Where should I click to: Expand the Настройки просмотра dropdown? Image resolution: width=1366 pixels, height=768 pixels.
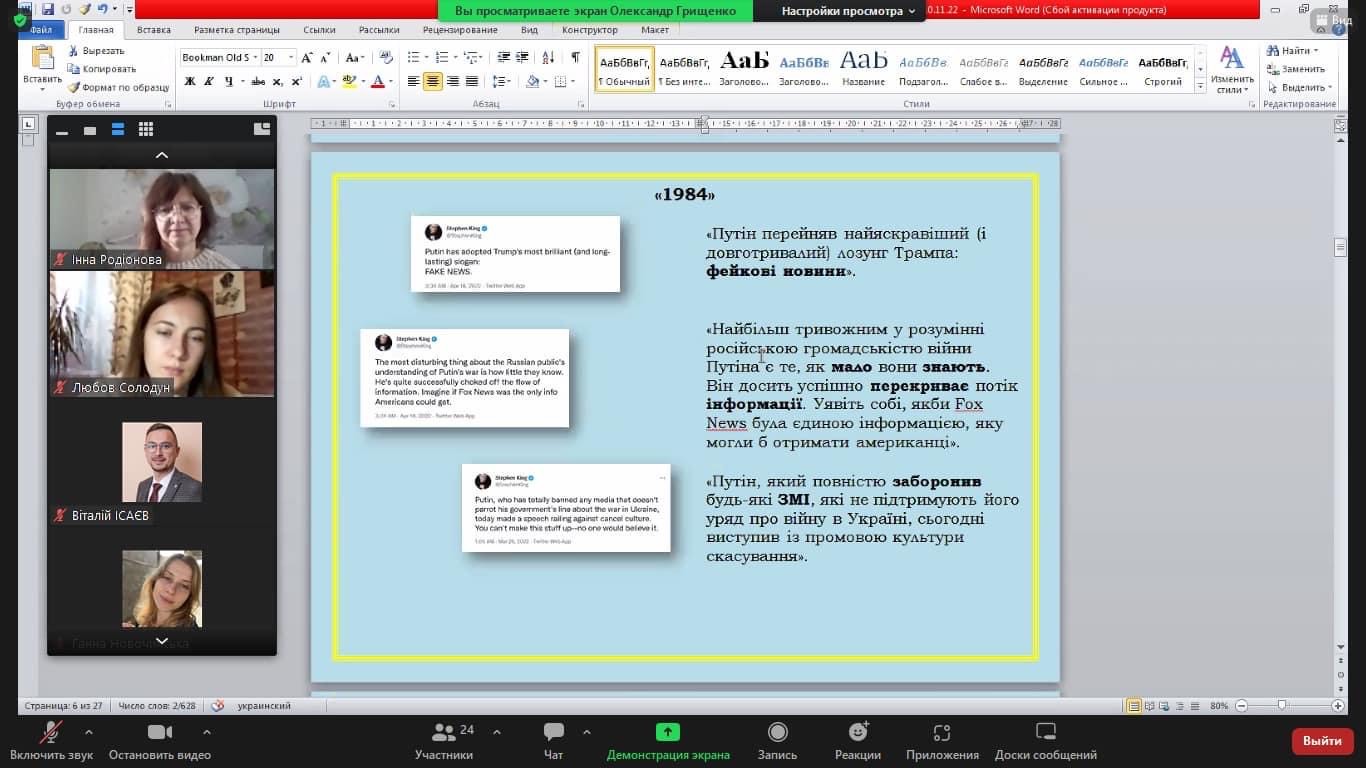pos(848,11)
